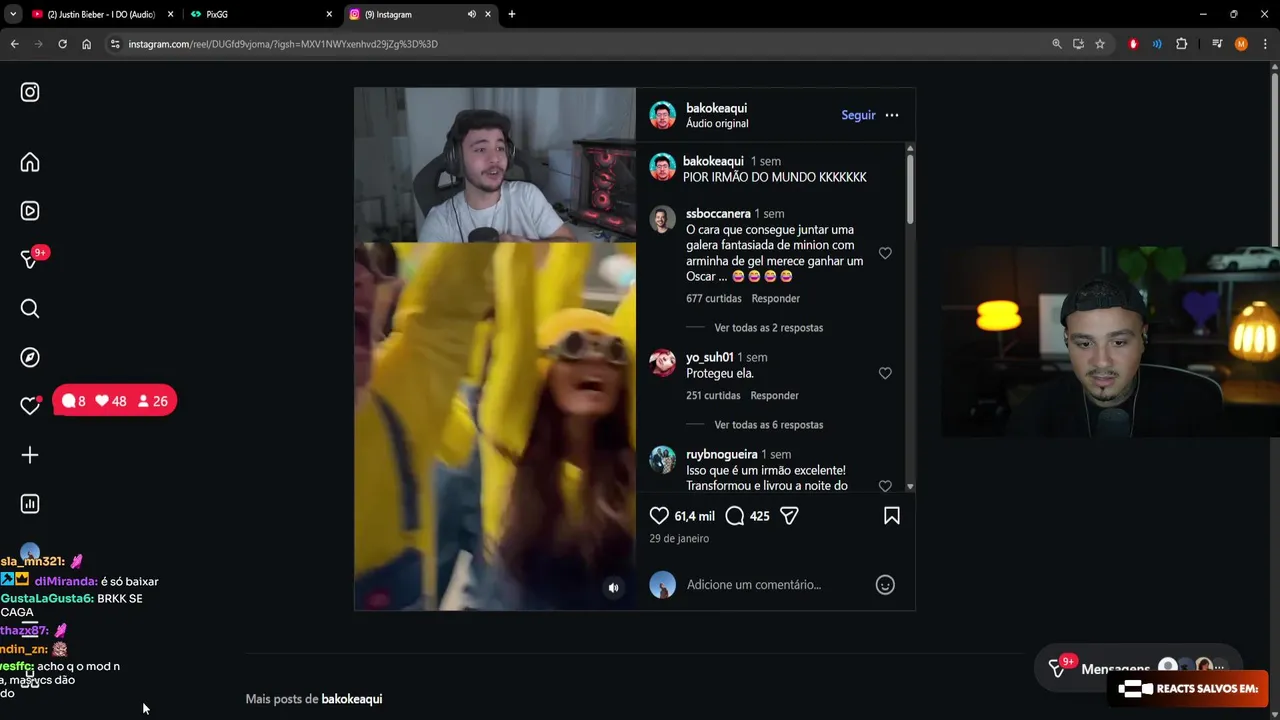This screenshot has height=720, width=1280.
Task: Open the emoji picker smiley icon
Action: [x=885, y=585]
